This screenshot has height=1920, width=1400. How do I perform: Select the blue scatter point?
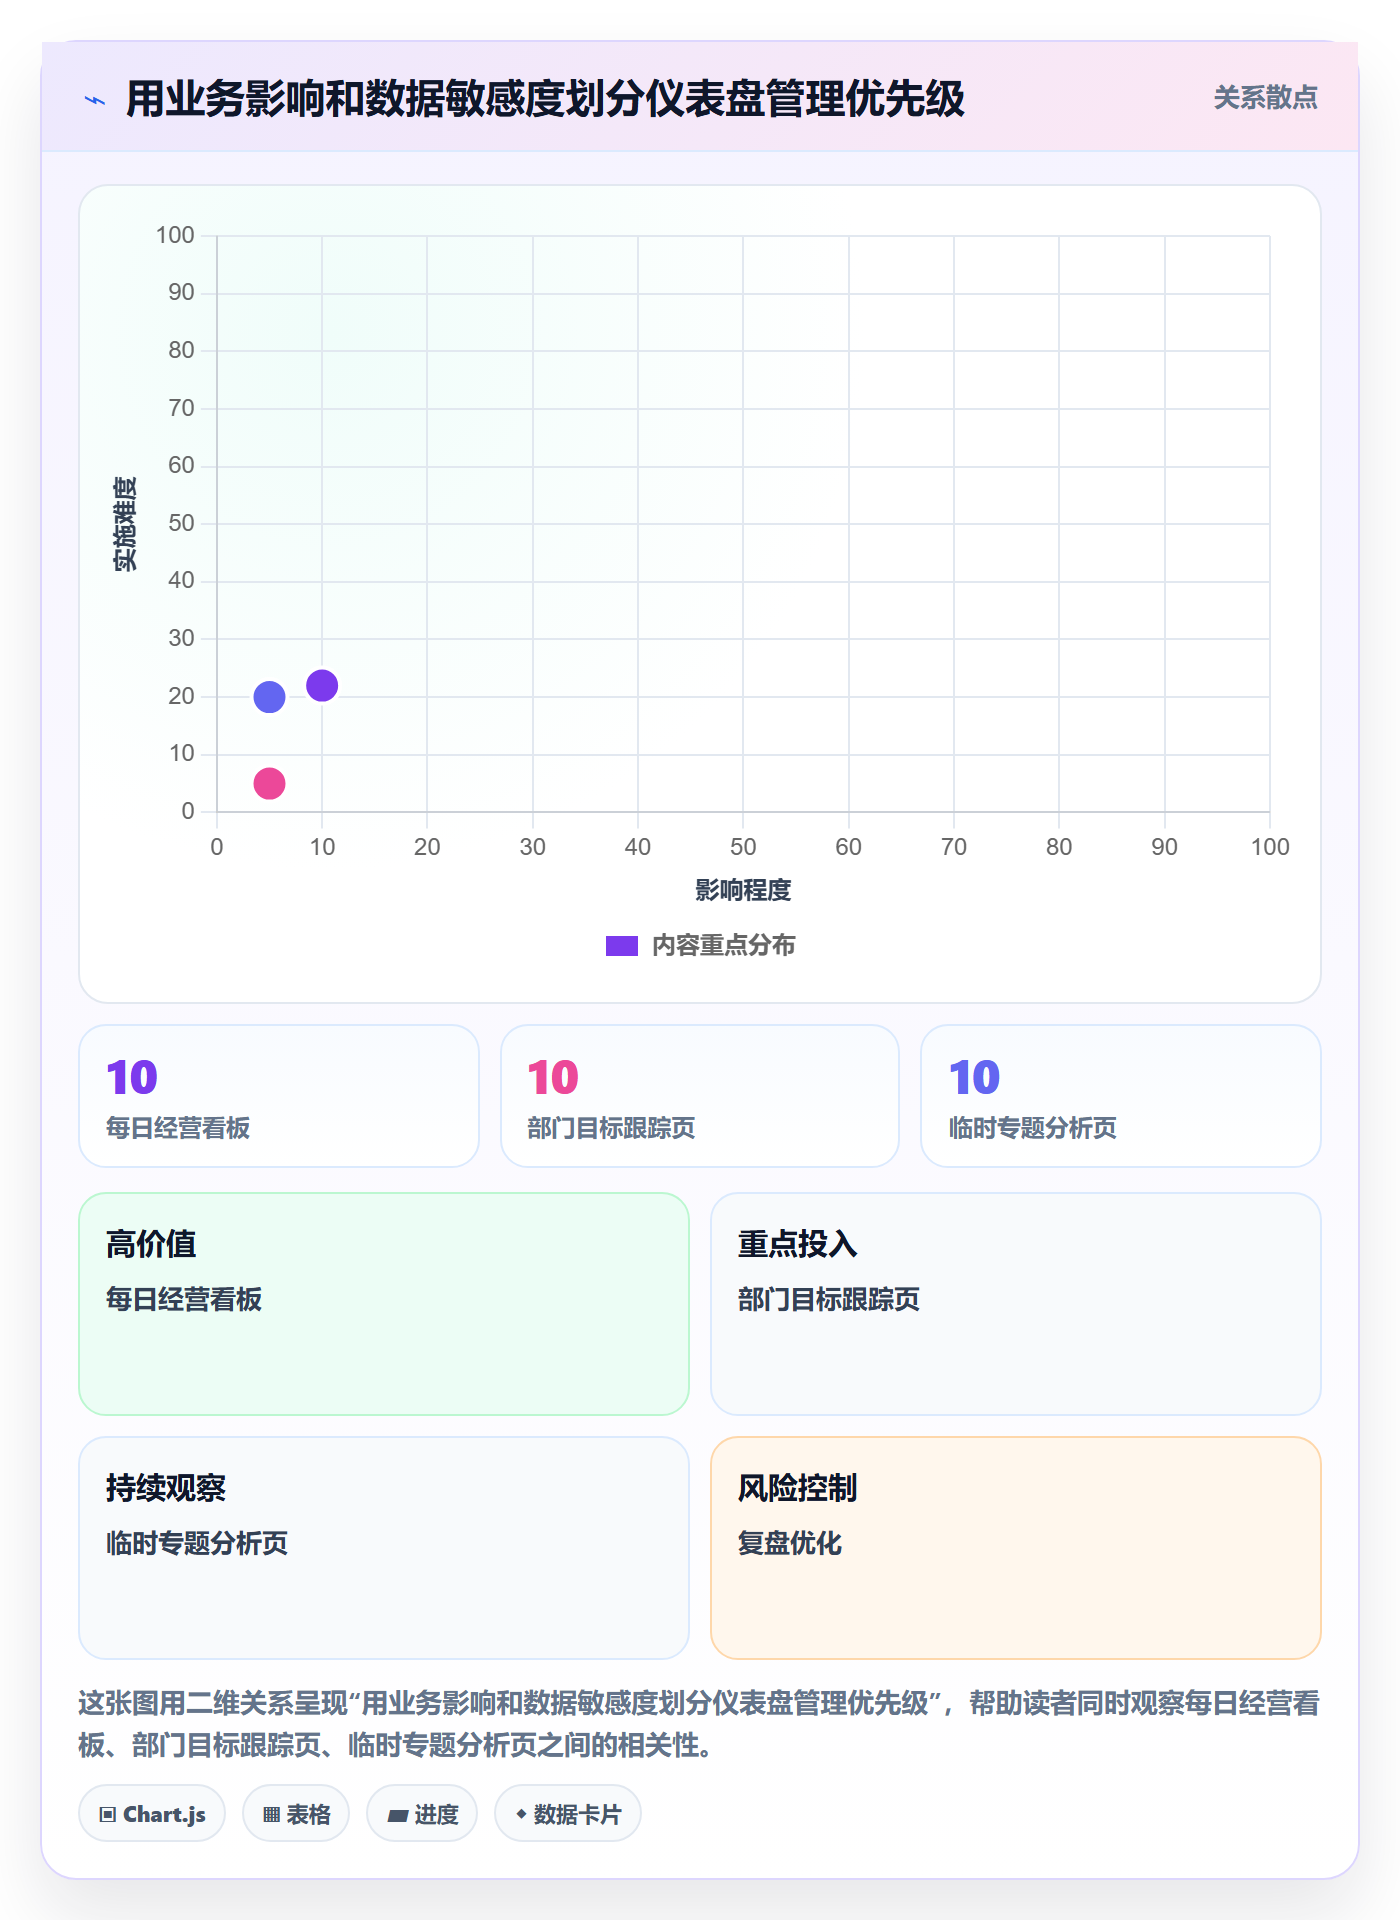coord(269,697)
